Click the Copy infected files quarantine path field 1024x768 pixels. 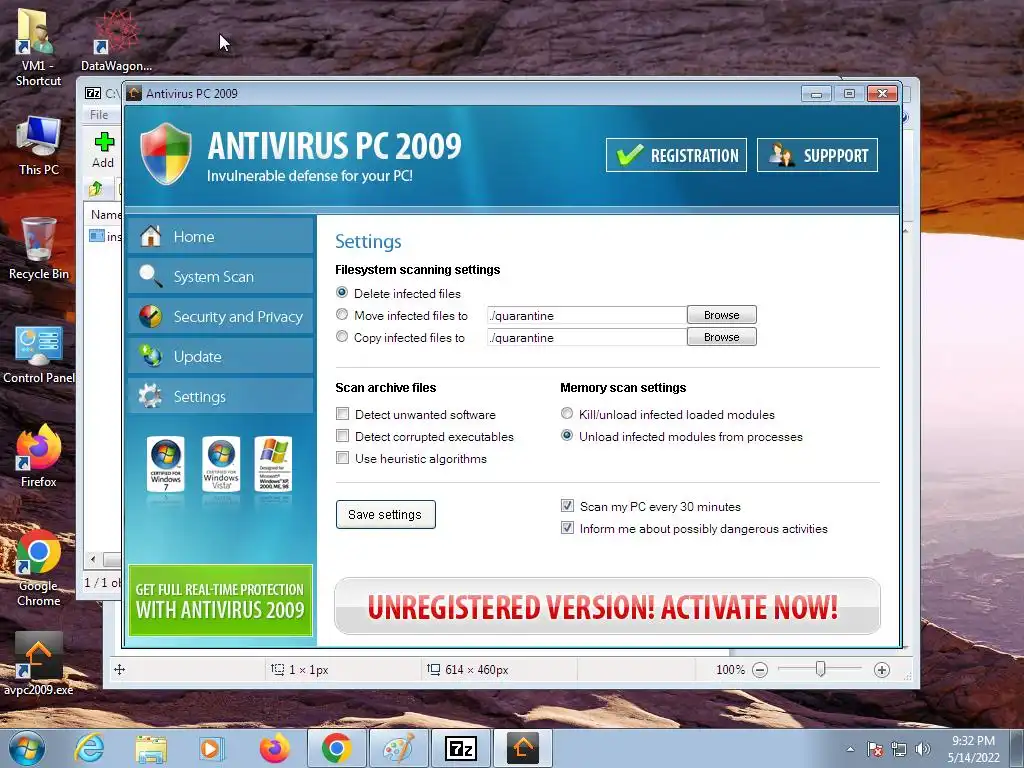[586, 338]
